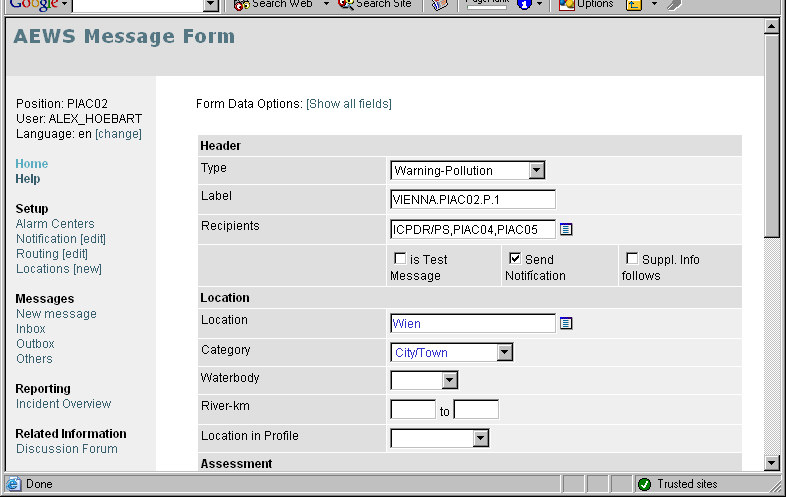Viewport: 786px width, 497px height.
Task: Click the Google toolbar Options button
Action: 586,4
